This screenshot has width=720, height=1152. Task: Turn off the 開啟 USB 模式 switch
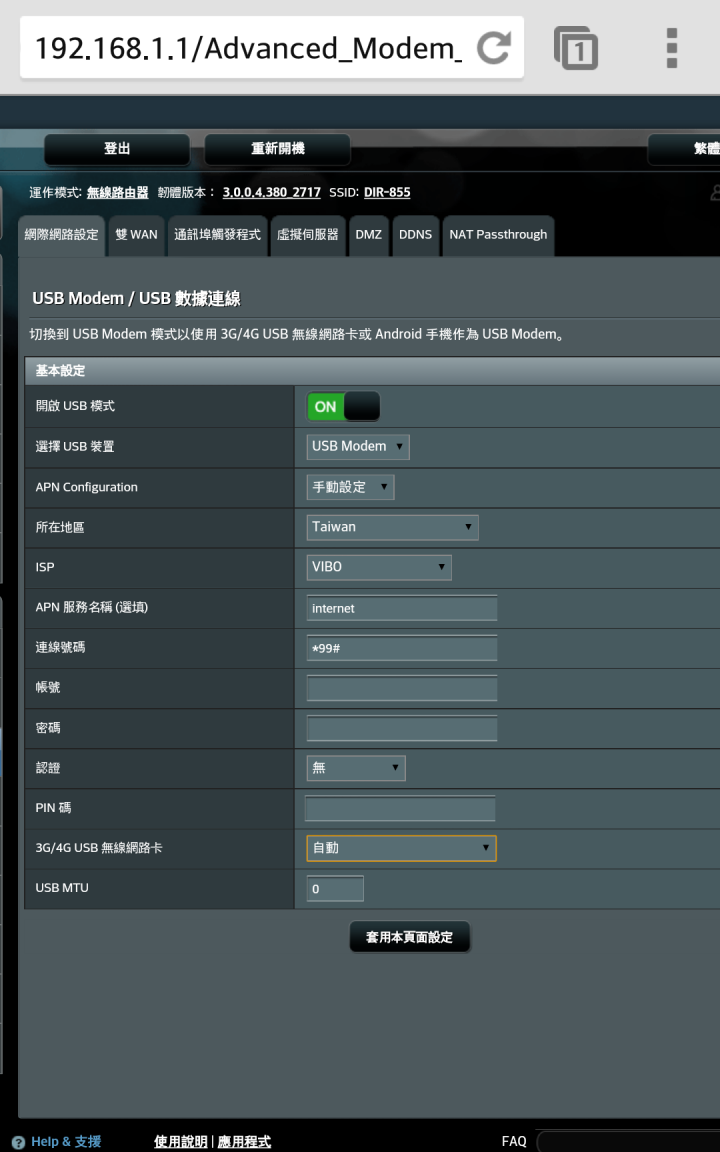click(x=343, y=406)
